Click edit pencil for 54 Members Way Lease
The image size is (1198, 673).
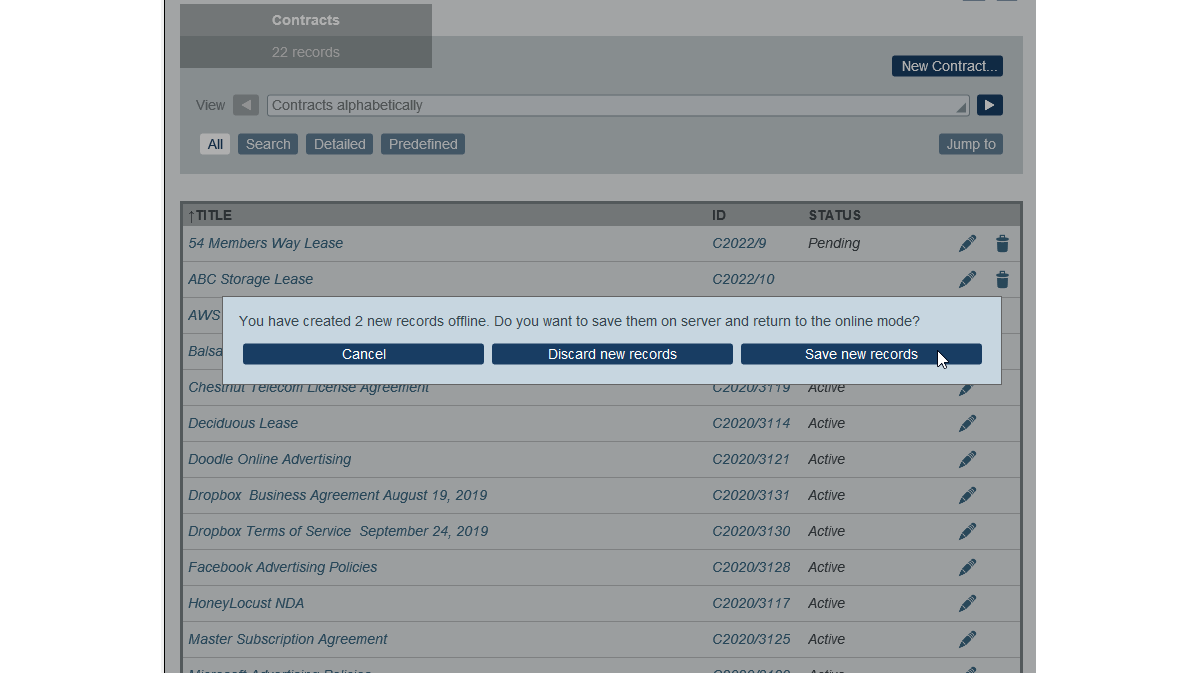967,244
